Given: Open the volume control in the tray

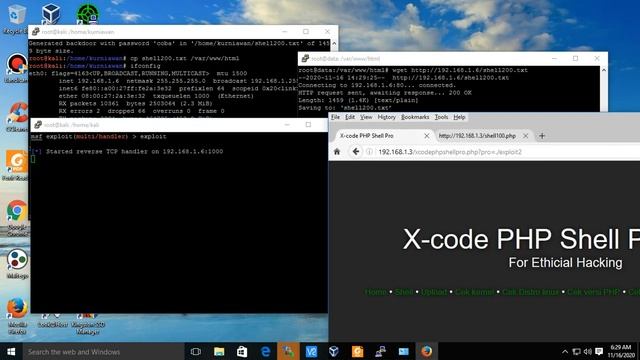Looking at the screenshot, I should pyautogui.click(x=588, y=351).
